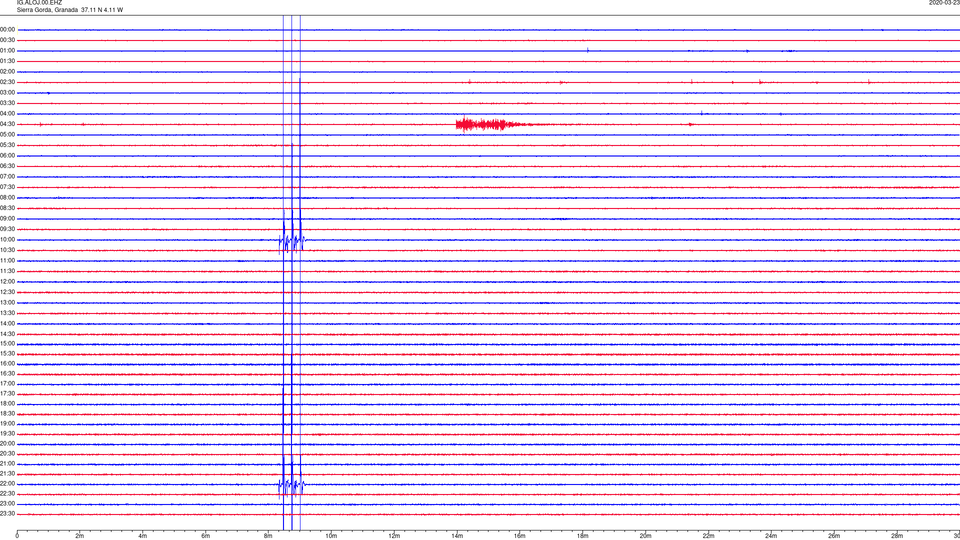Image resolution: width=960 pixels, height=540 pixels.
Task: Click the 6m tick label on the minute axis
Action: click(206, 536)
